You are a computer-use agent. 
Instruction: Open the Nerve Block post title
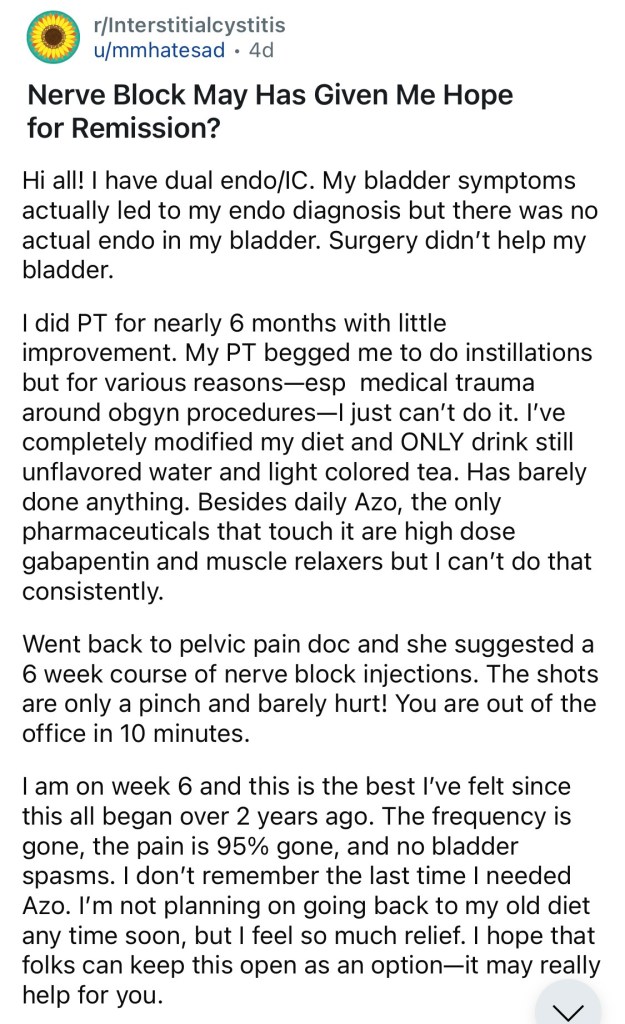(x=270, y=111)
